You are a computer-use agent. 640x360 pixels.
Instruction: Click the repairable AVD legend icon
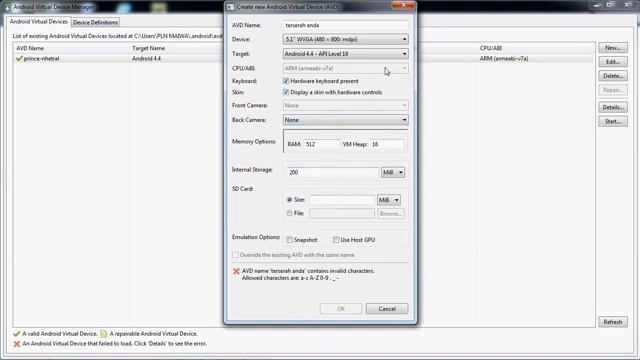tap(104, 334)
